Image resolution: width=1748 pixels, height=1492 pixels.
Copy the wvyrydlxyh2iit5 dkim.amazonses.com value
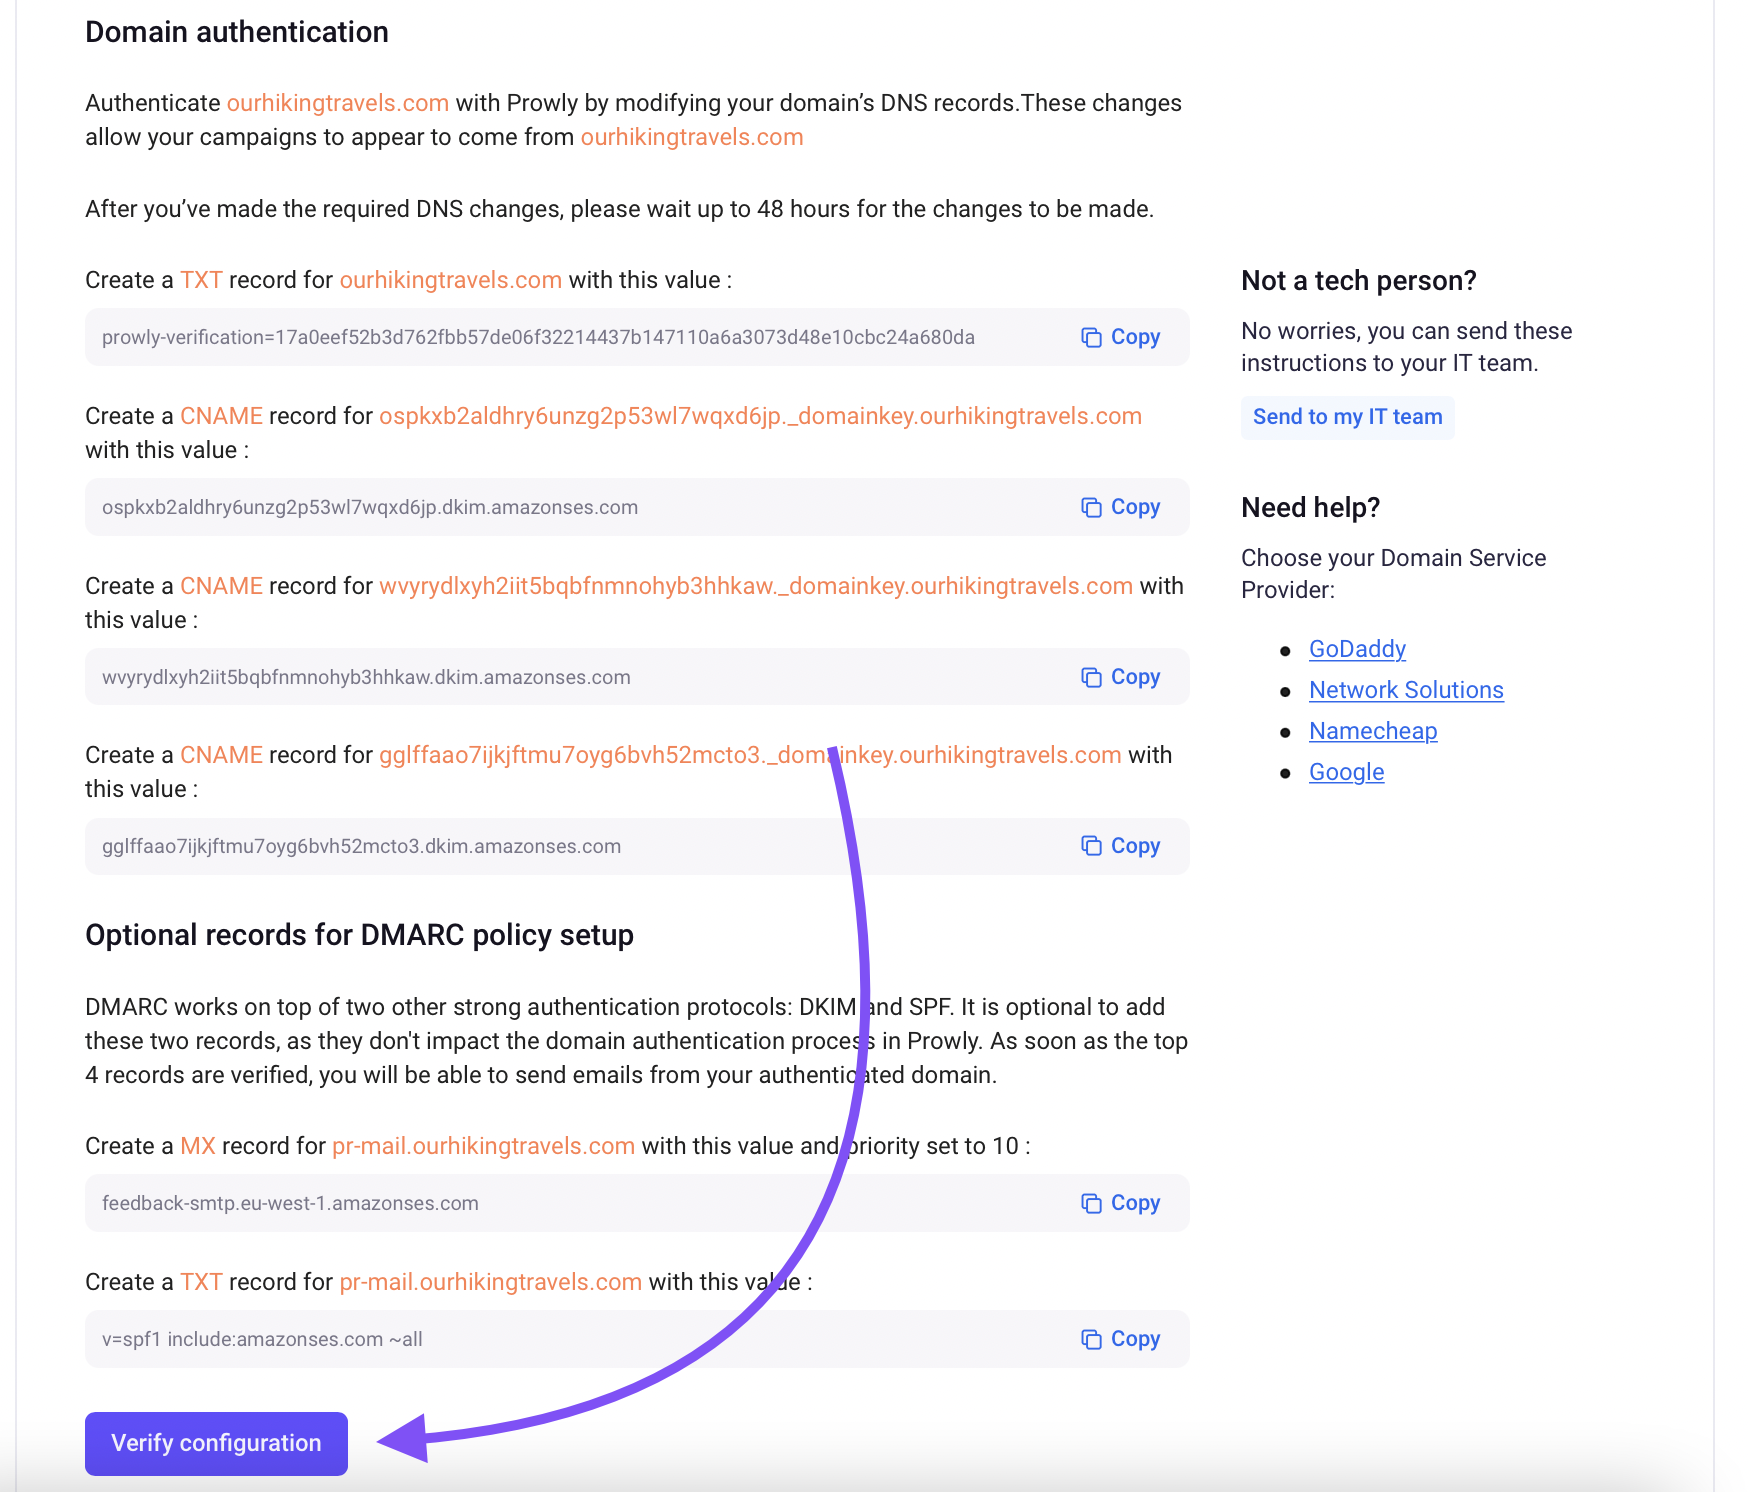1121,677
